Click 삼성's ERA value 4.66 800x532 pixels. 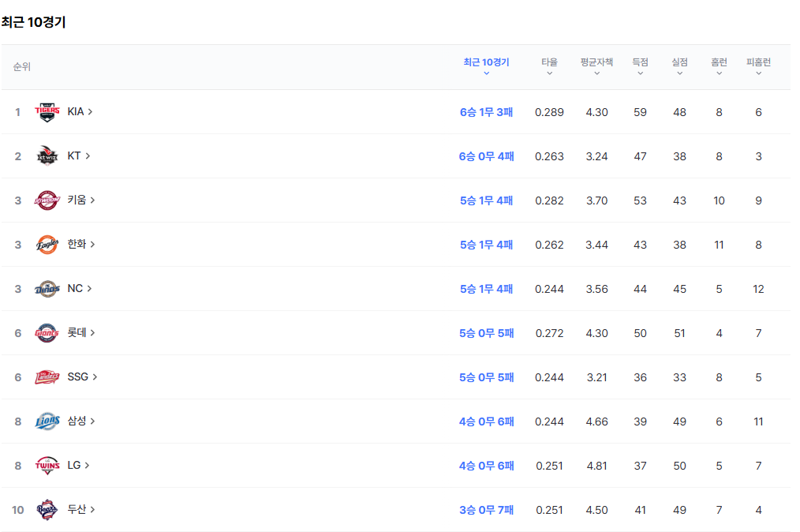[596, 422]
